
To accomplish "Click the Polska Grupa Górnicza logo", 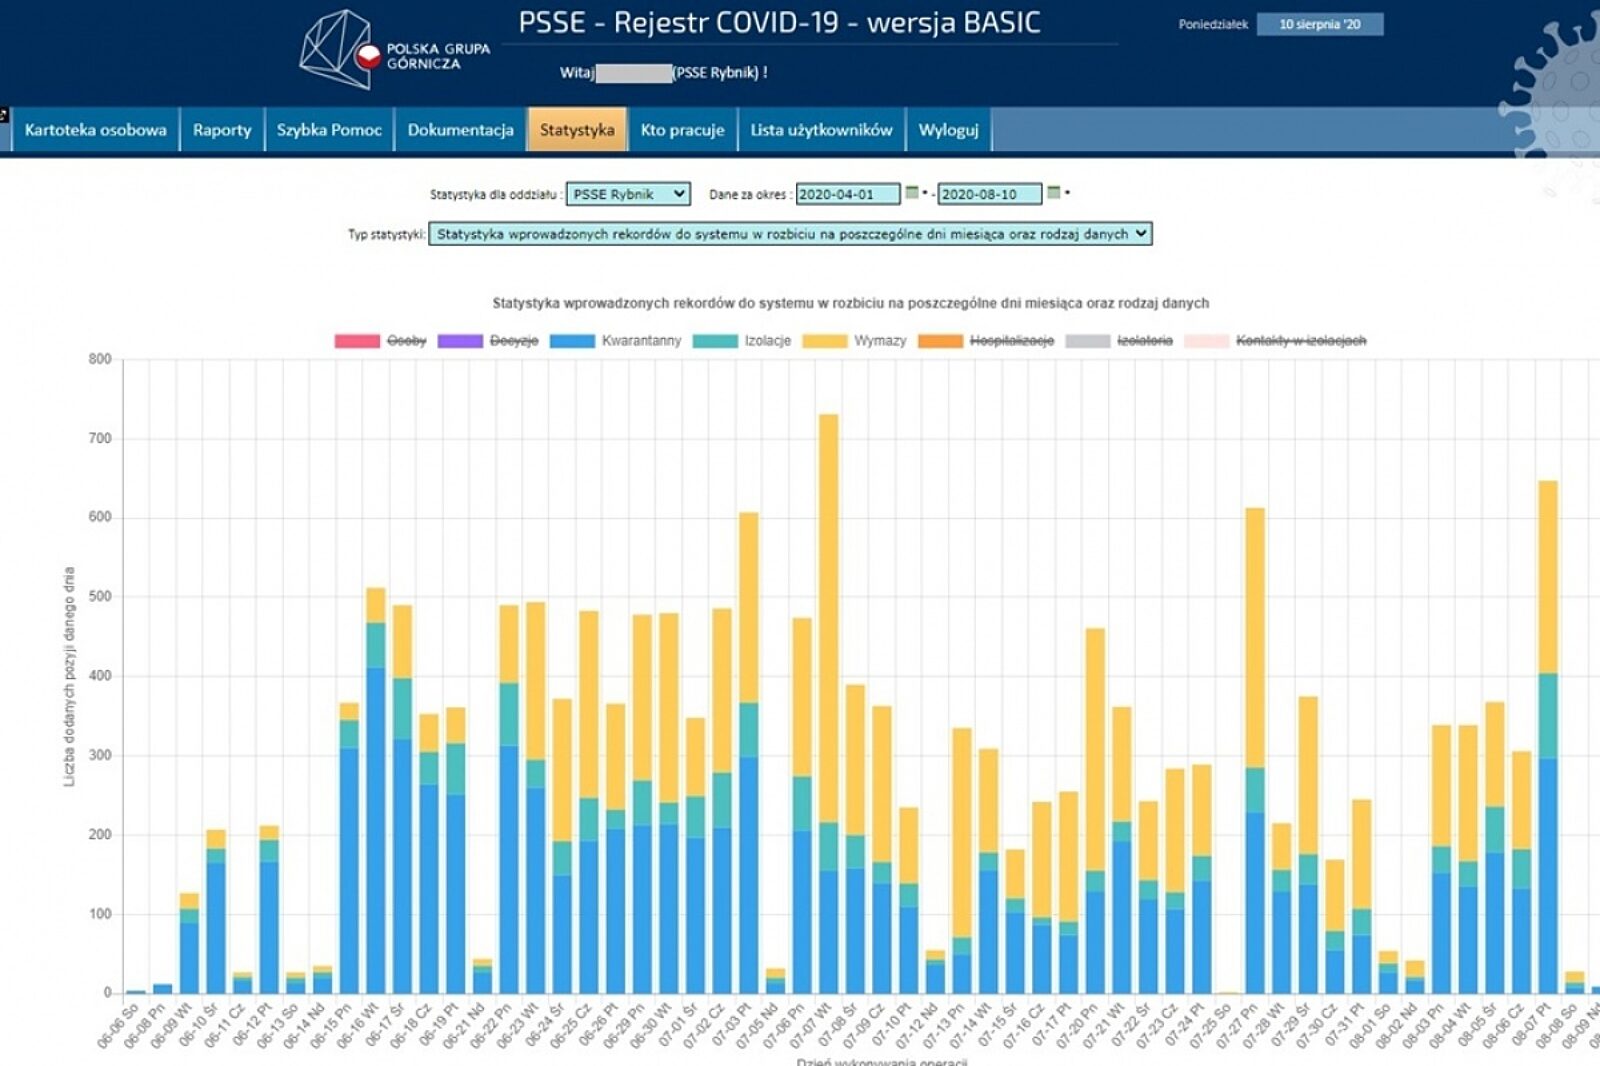I will [x=394, y=50].
